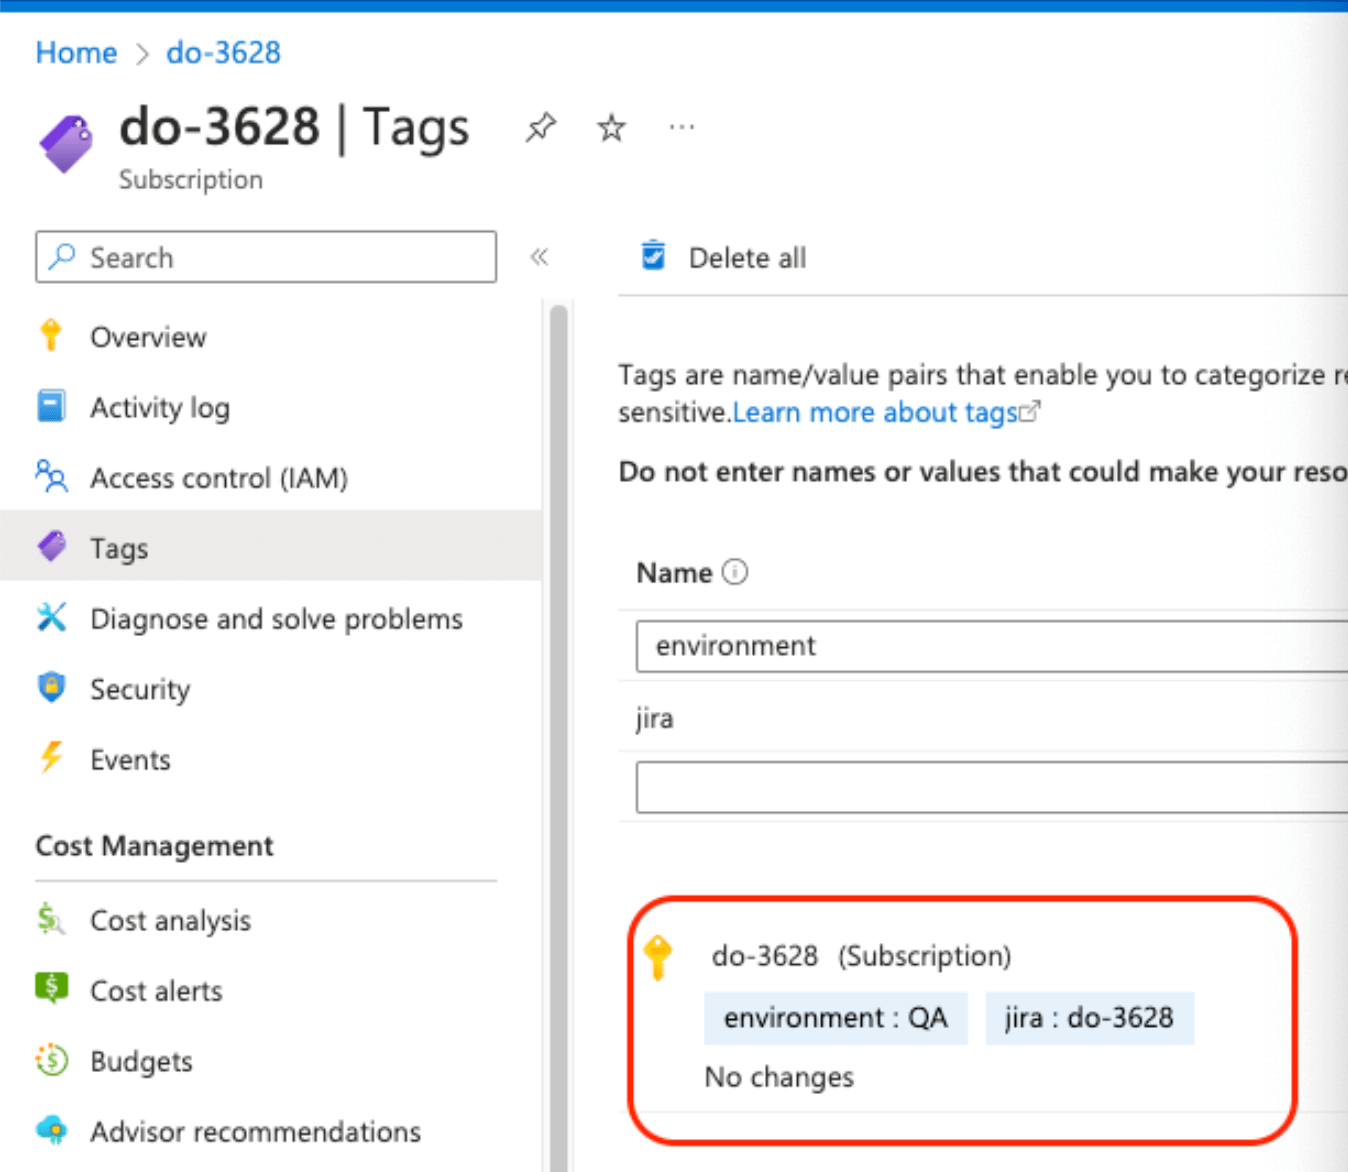Image resolution: width=1348 pixels, height=1172 pixels.
Task: Click the environment tag name field
Action: (x=990, y=646)
